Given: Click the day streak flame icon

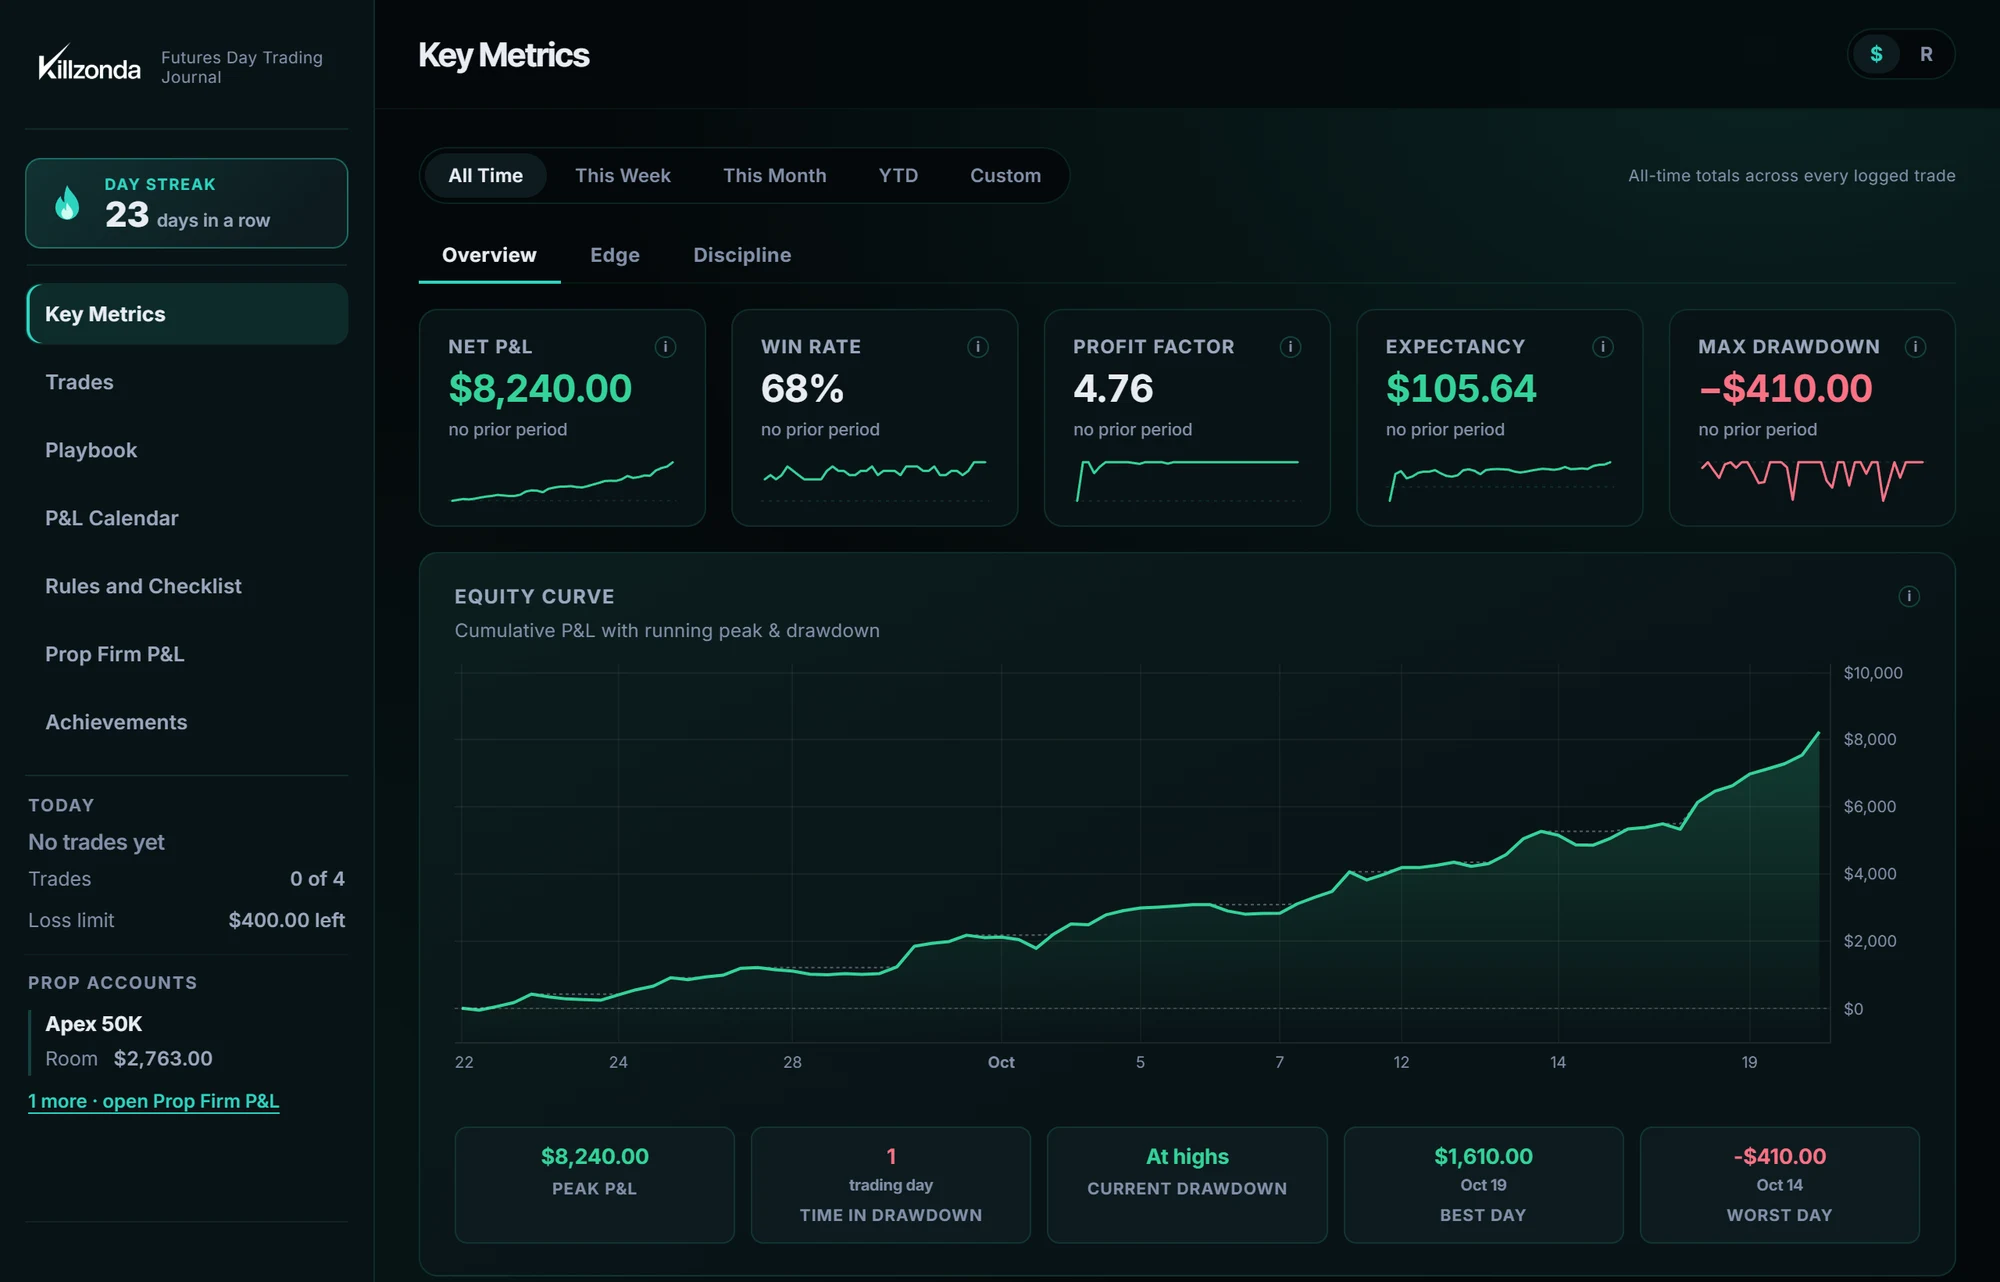Looking at the screenshot, I should pos(67,203).
